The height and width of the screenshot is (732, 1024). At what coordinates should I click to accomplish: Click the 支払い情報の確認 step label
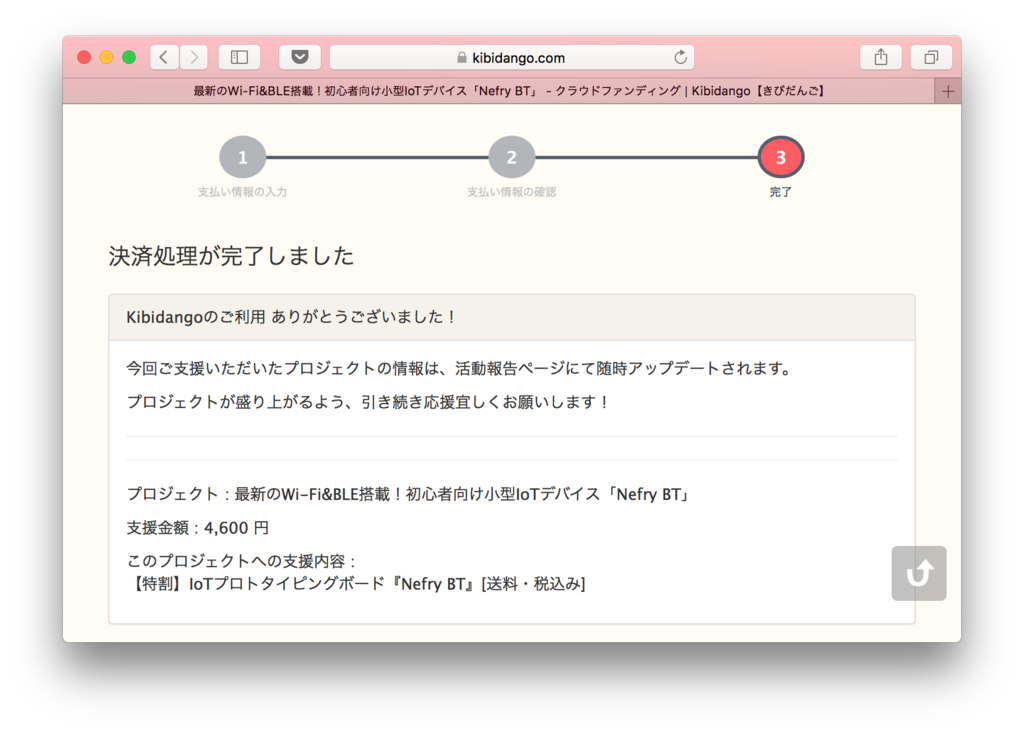click(511, 192)
